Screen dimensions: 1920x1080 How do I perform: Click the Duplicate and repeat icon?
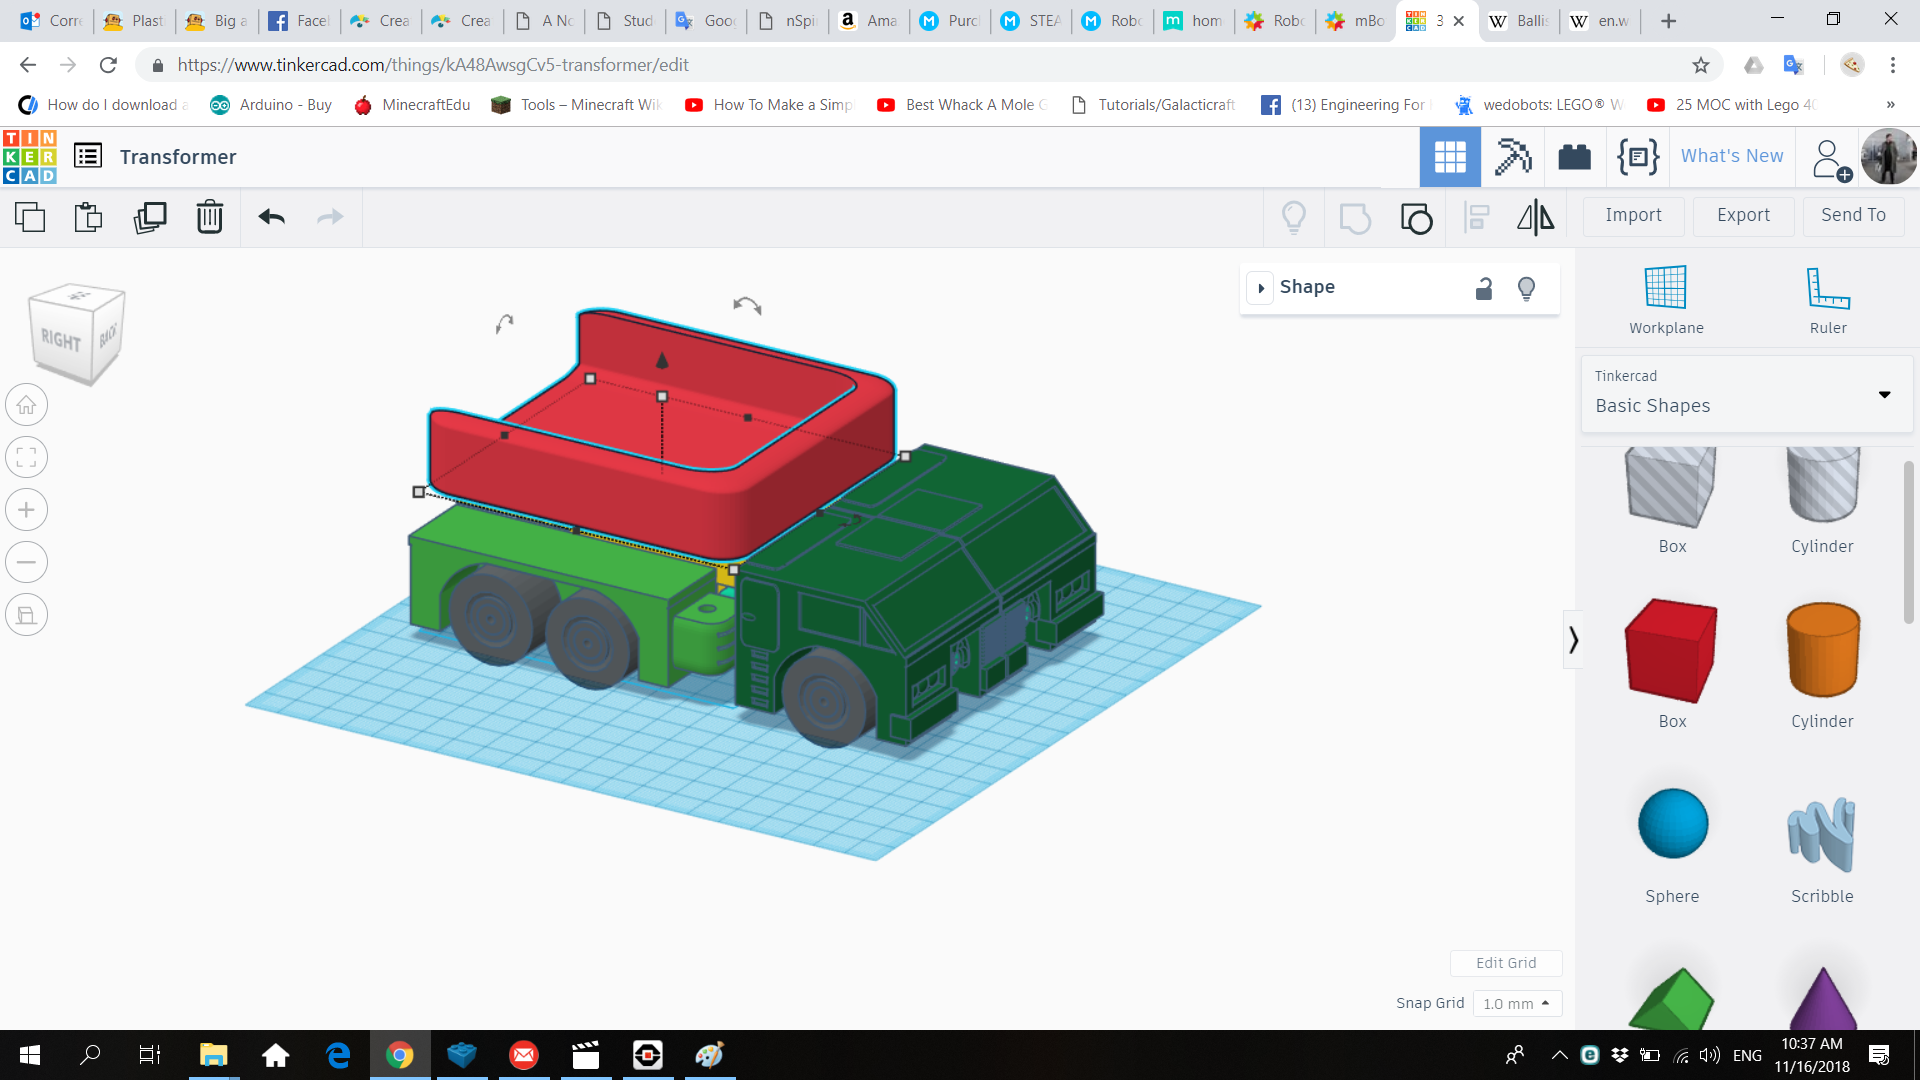point(150,217)
